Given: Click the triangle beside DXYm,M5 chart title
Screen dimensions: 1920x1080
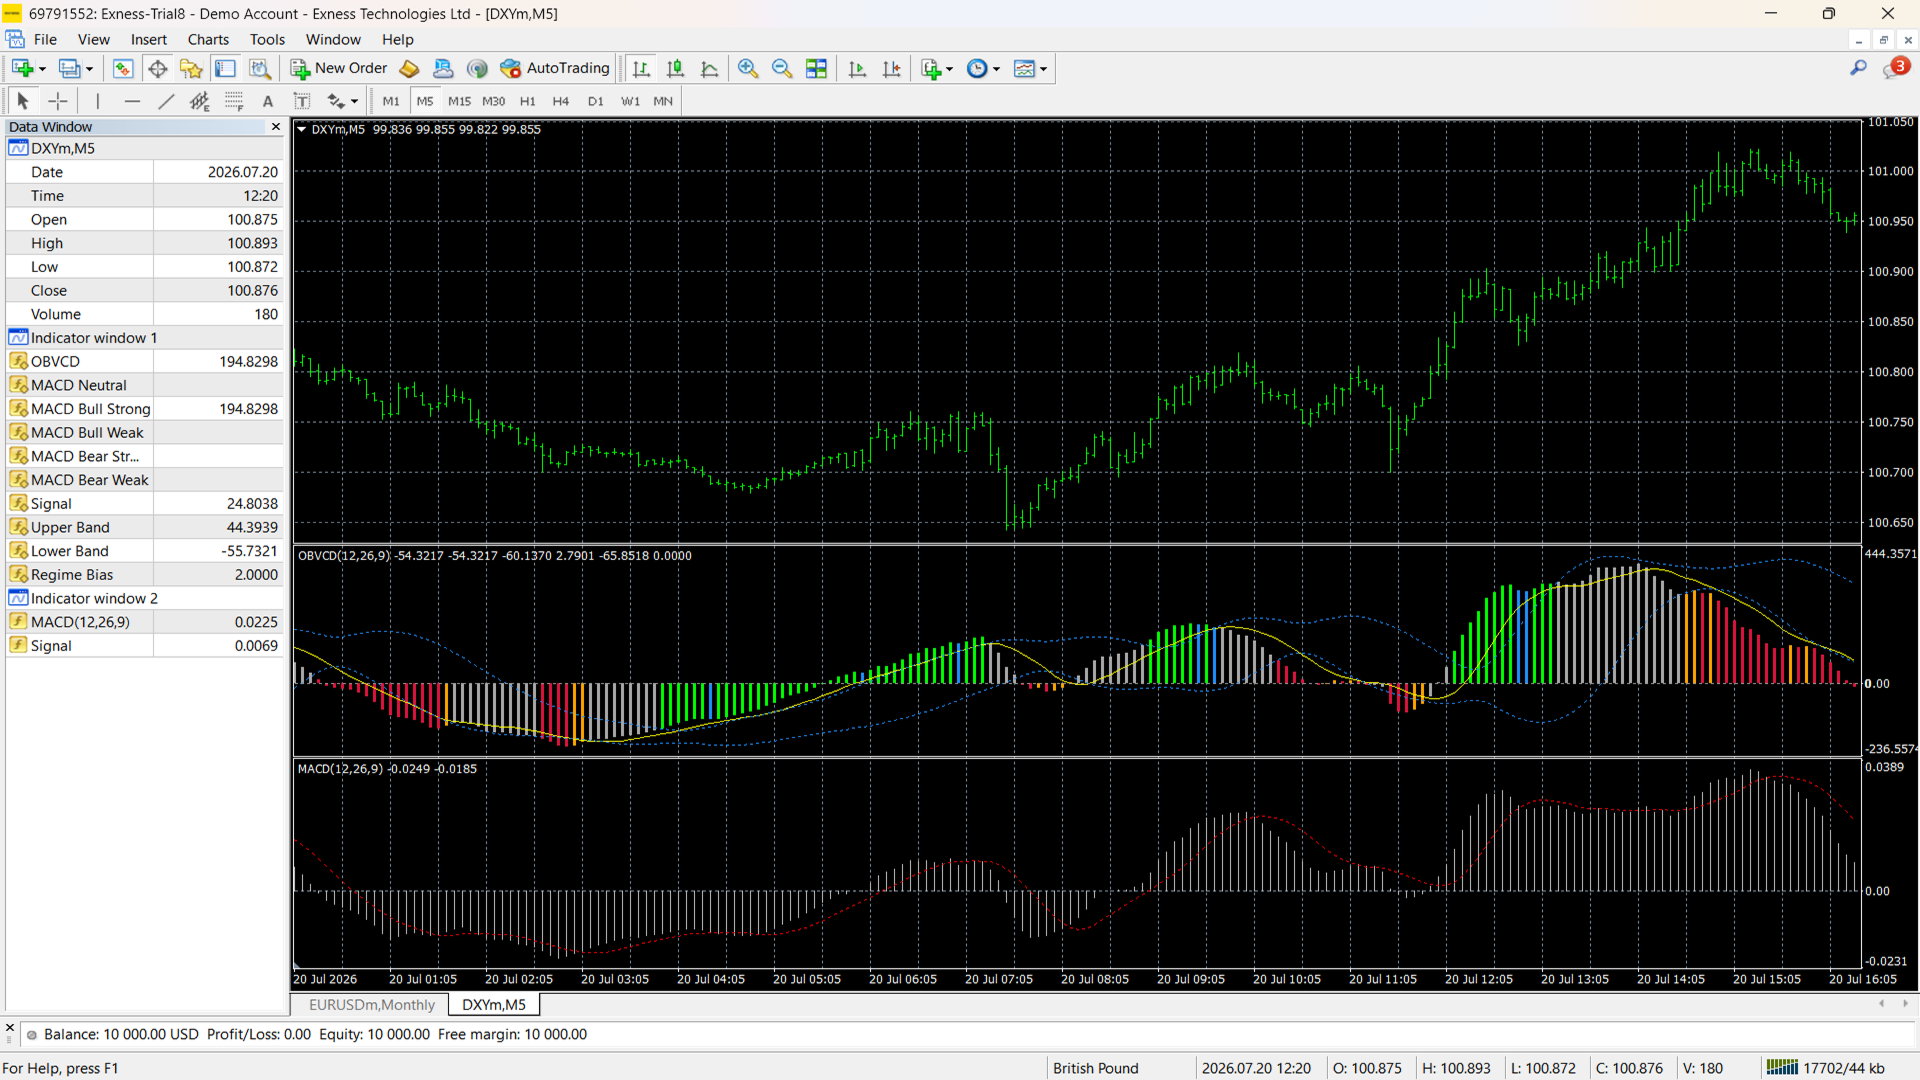Looking at the screenshot, I should click(301, 129).
